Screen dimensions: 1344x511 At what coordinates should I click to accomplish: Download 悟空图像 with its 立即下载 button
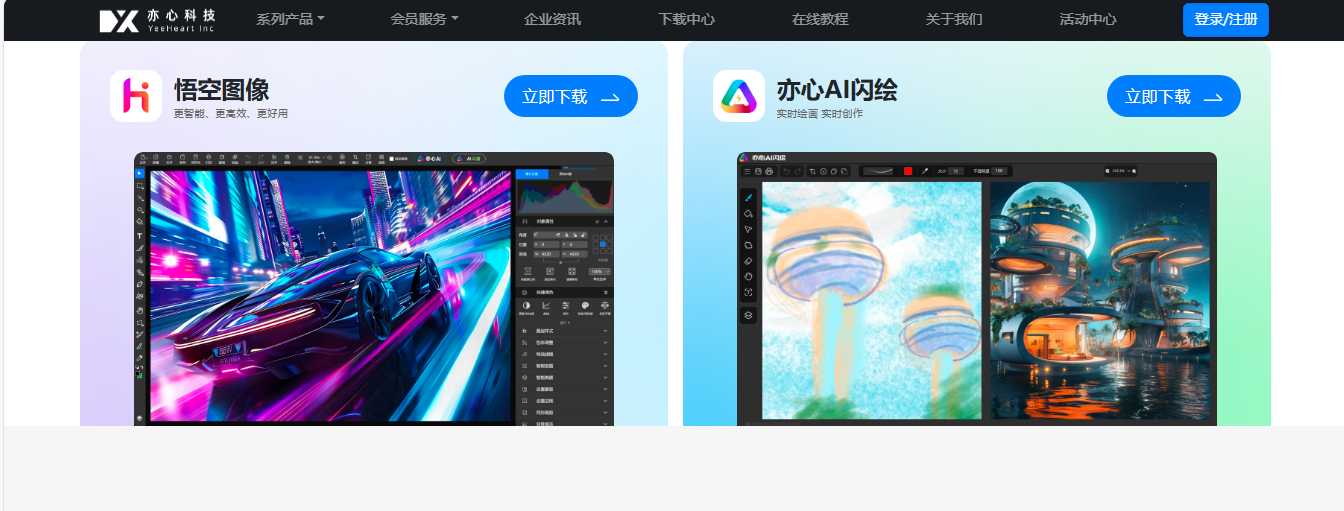571,96
